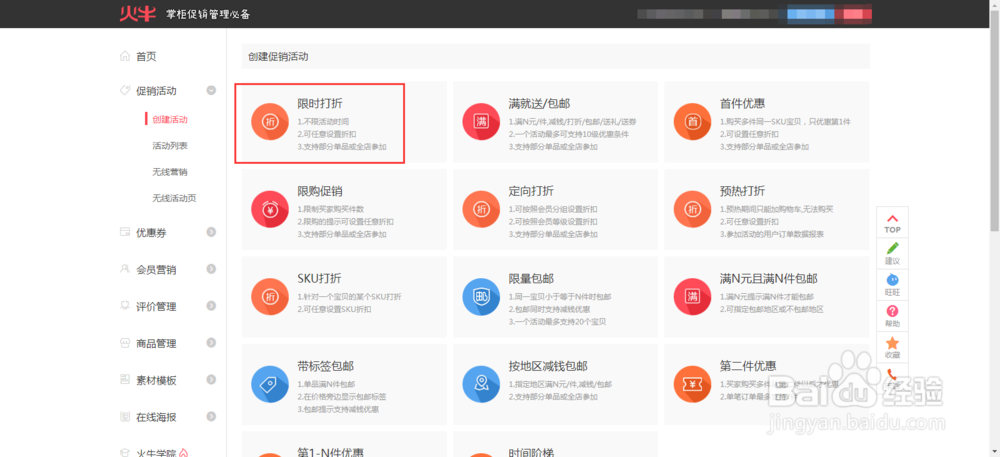1000x457 pixels.
Task: Click the icon beside 在线海报
Action: 125,417
